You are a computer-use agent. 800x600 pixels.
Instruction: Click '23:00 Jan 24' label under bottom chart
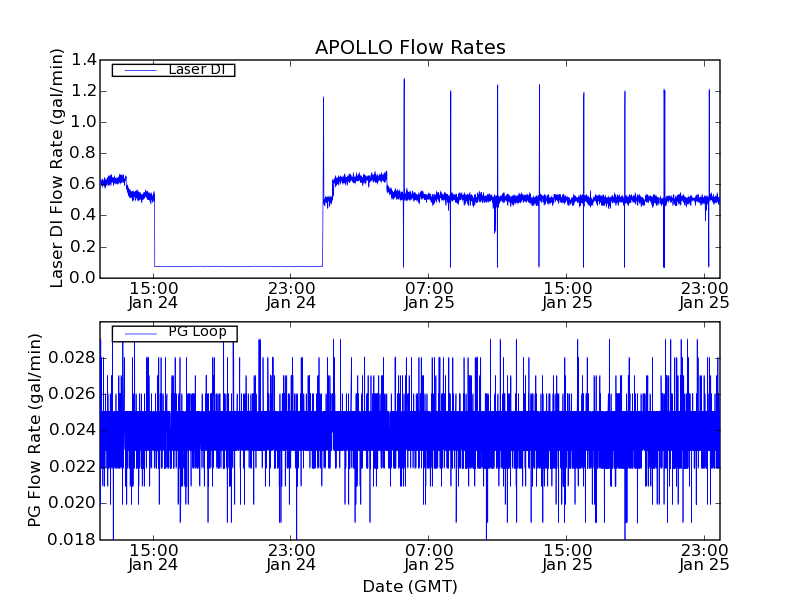coord(291,558)
